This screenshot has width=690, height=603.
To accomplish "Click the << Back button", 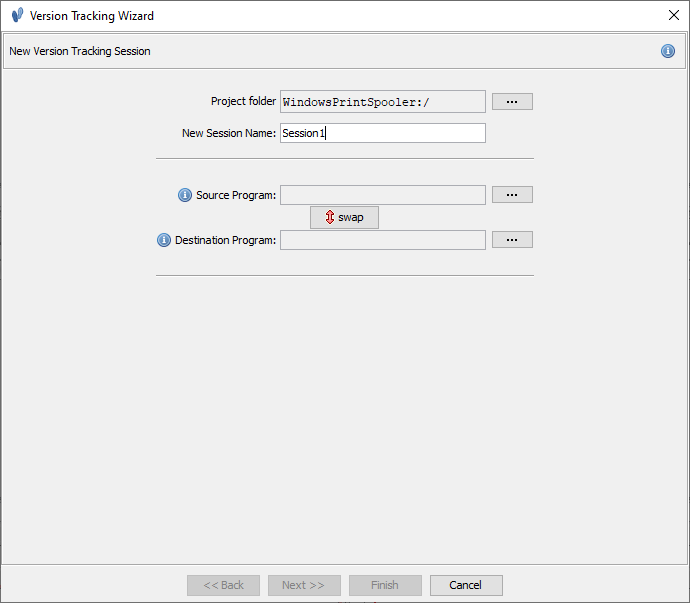I will coord(223,585).
